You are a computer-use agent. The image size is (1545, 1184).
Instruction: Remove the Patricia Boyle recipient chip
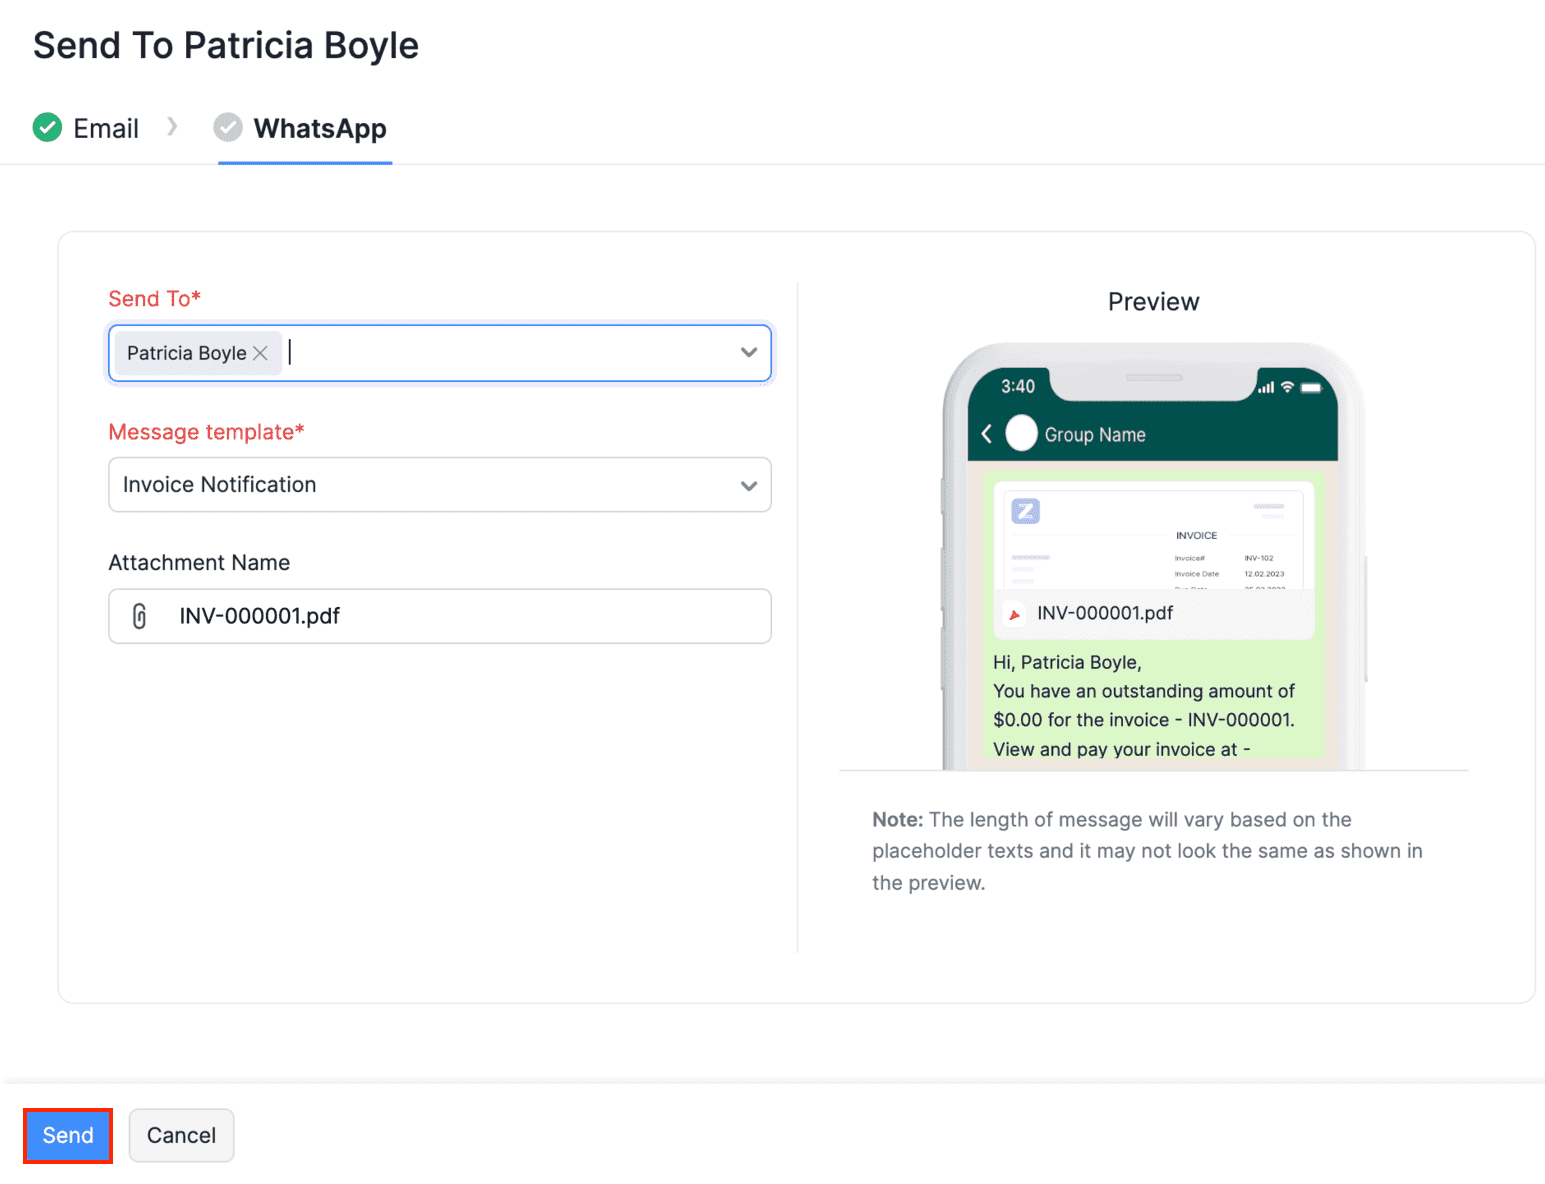coord(260,353)
